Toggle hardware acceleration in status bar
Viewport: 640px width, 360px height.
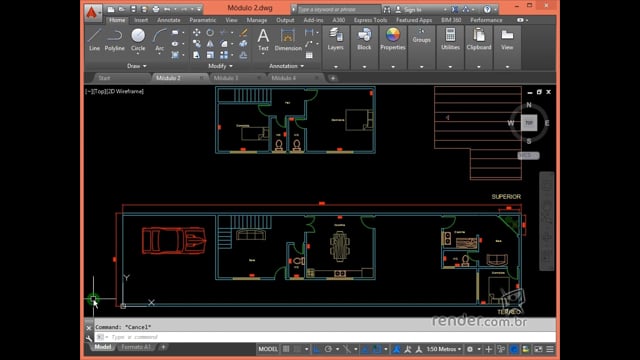click(514, 349)
